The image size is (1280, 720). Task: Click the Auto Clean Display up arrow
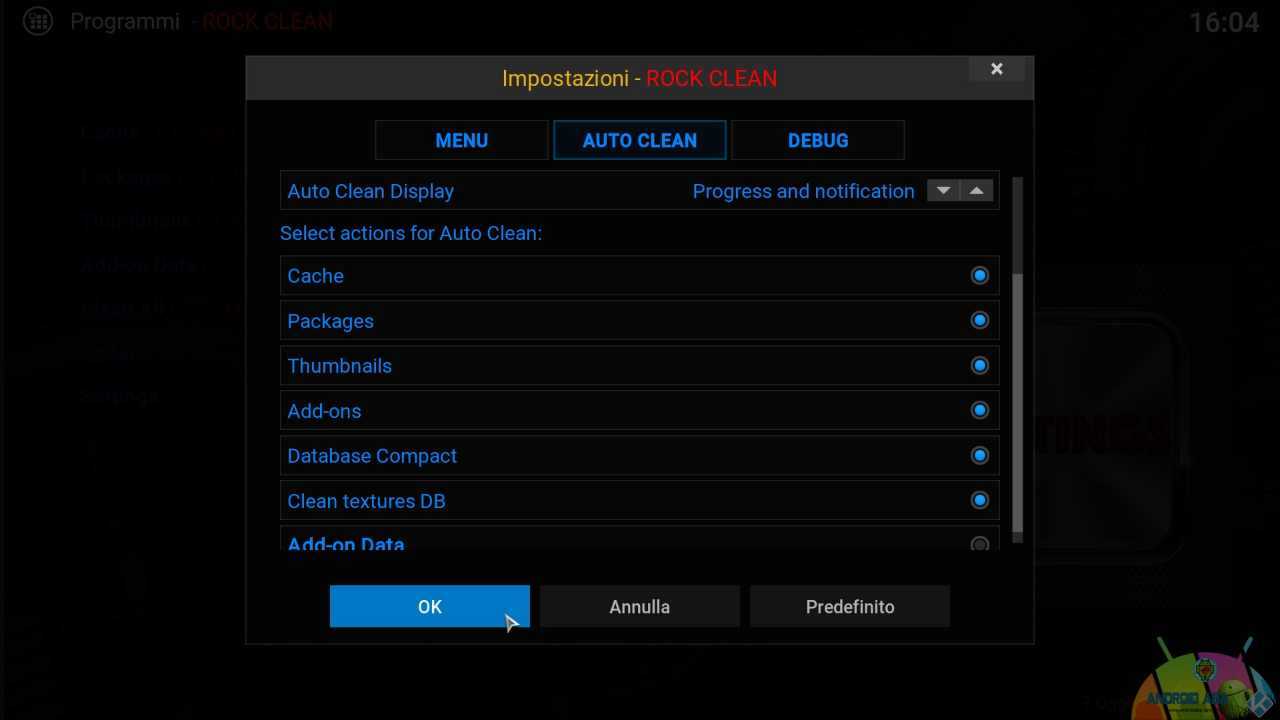point(977,191)
